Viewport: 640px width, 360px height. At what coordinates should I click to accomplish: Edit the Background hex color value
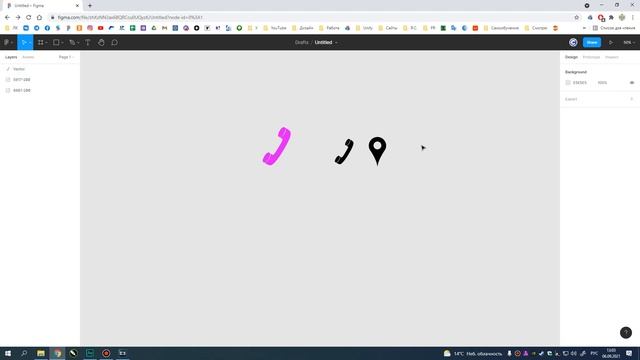[x=580, y=82]
